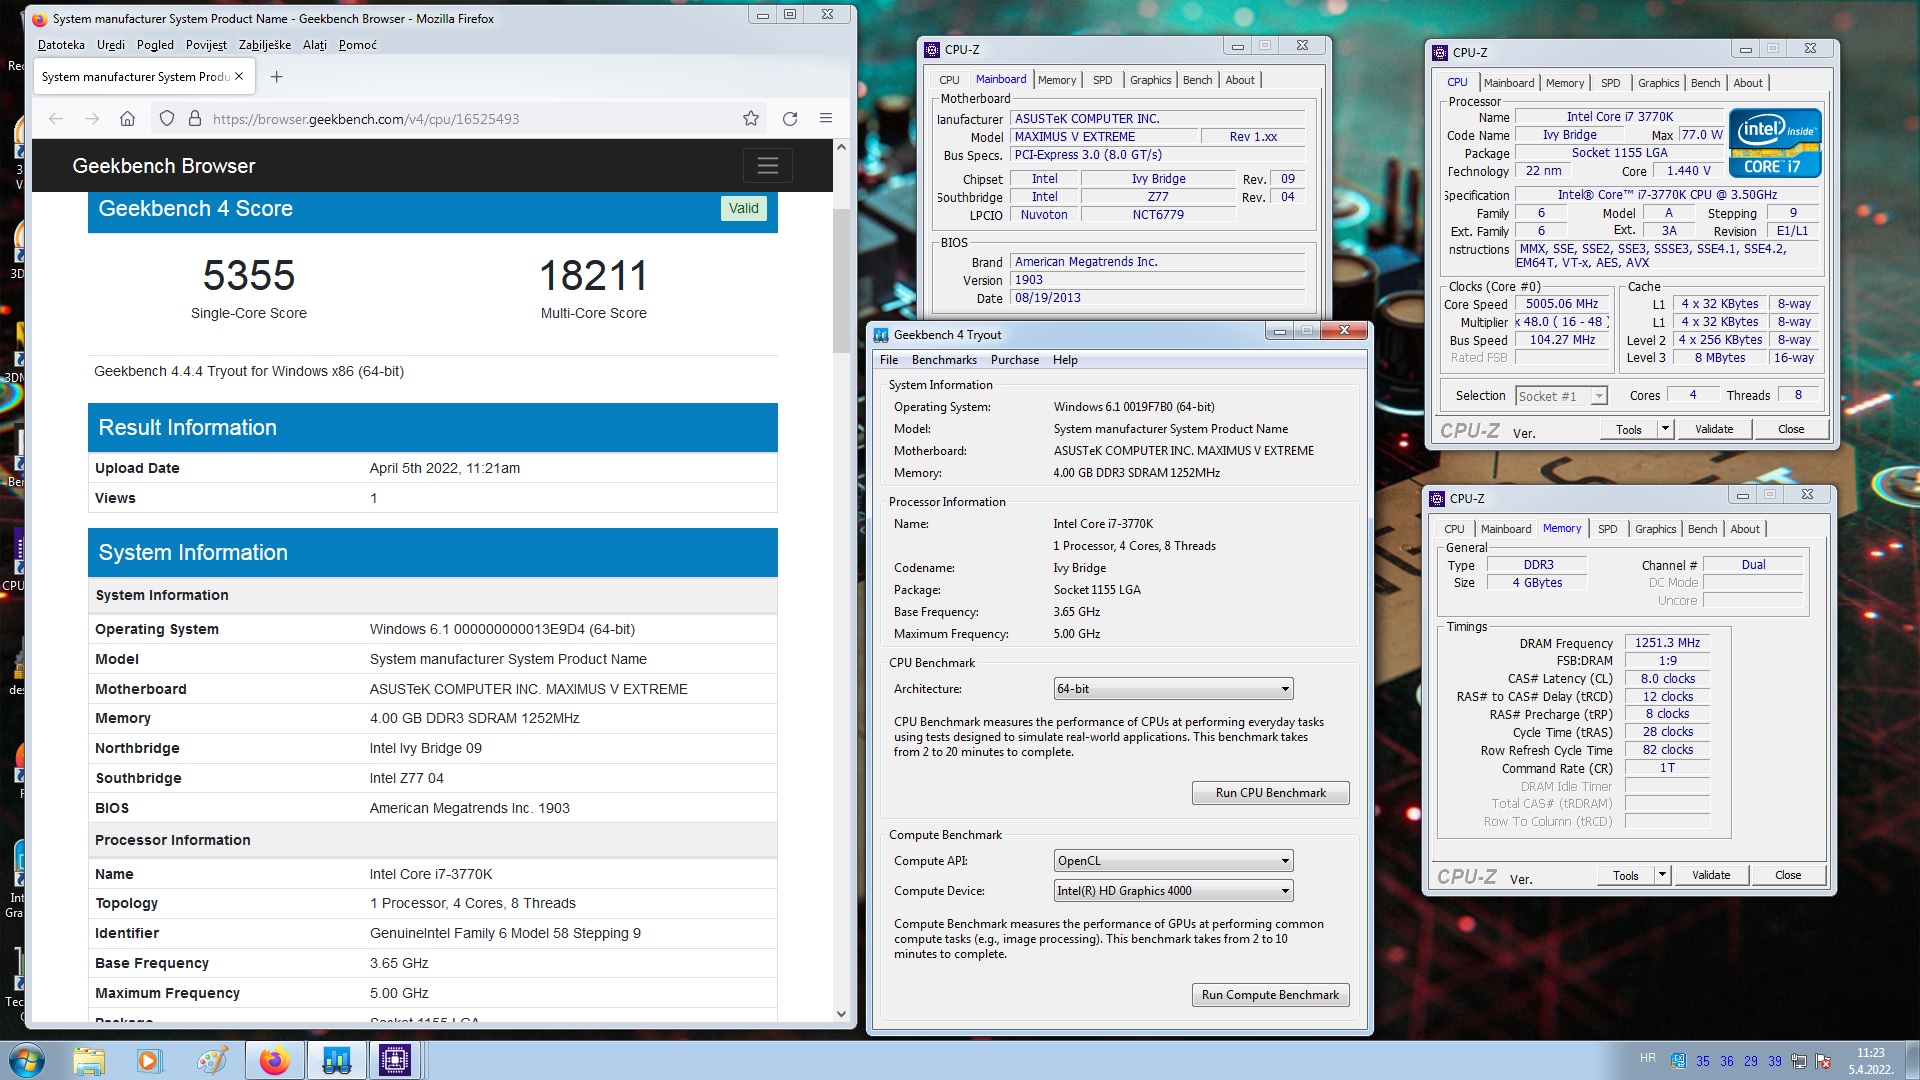Open File menu in Geekbench Tryout
Image resolution: width=1920 pixels, height=1080 pixels.
pyautogui.click(x=889, y=360)
